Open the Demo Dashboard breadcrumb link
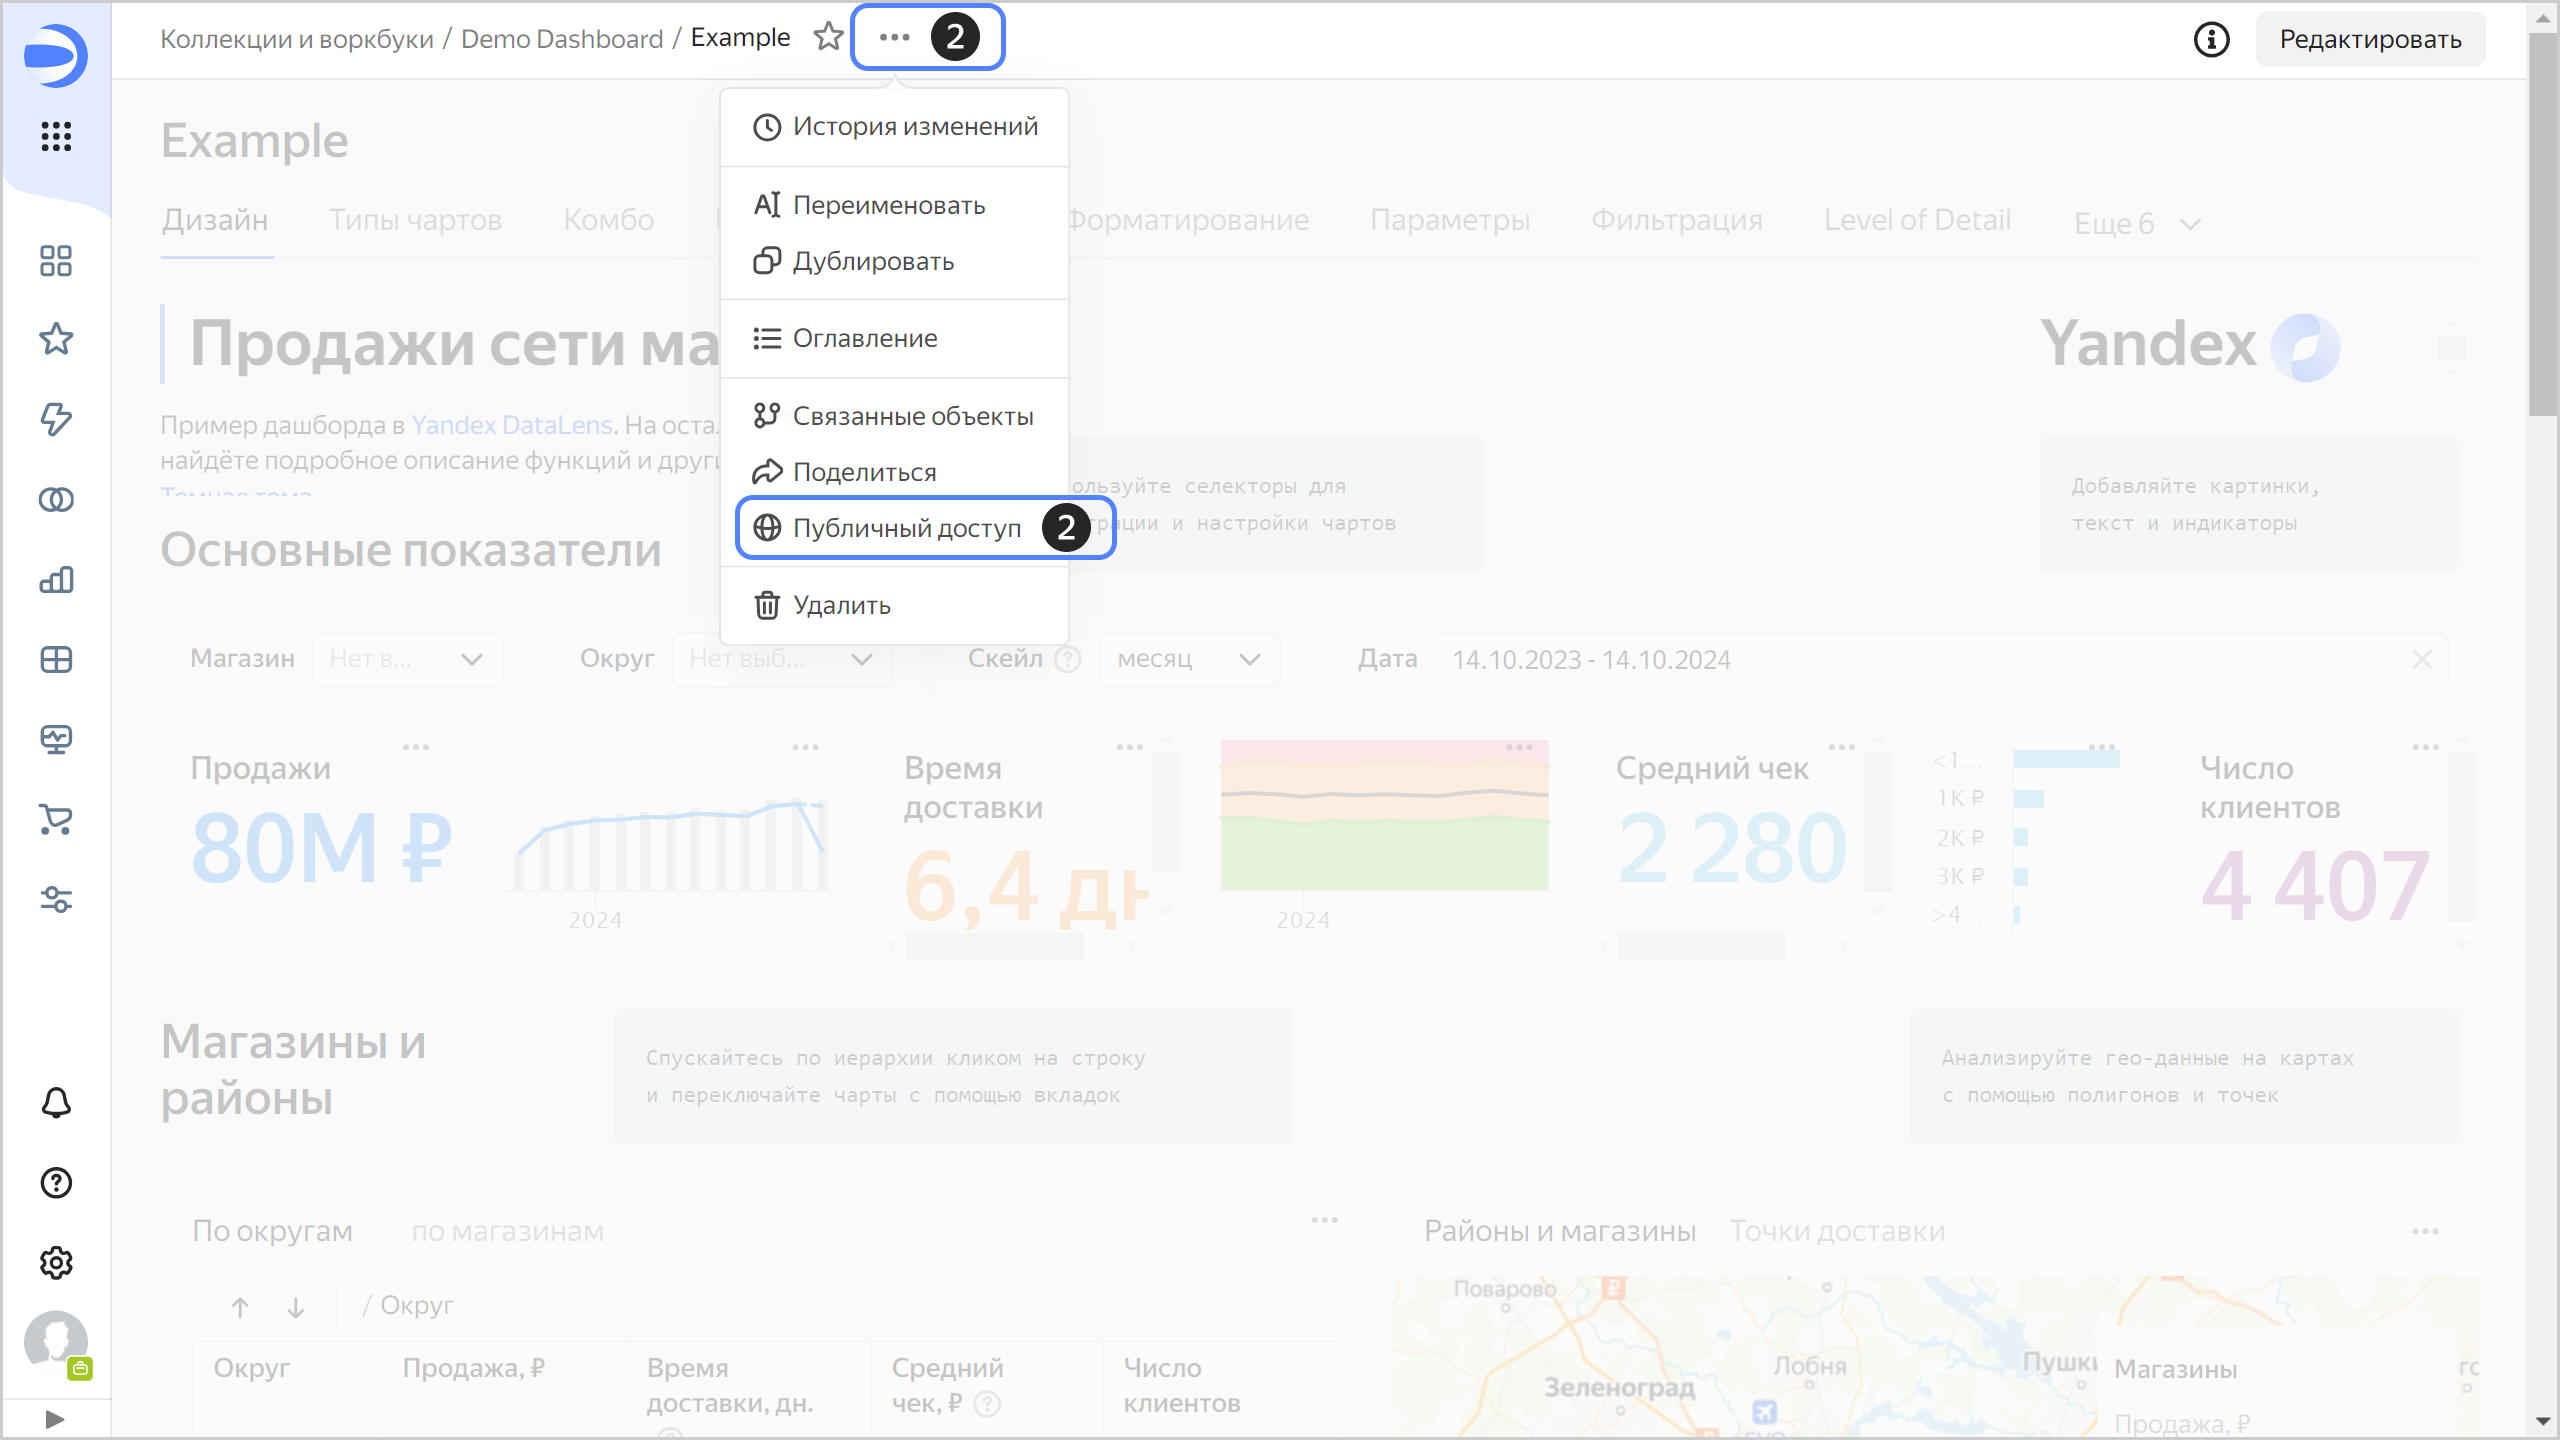 point(561,39)
